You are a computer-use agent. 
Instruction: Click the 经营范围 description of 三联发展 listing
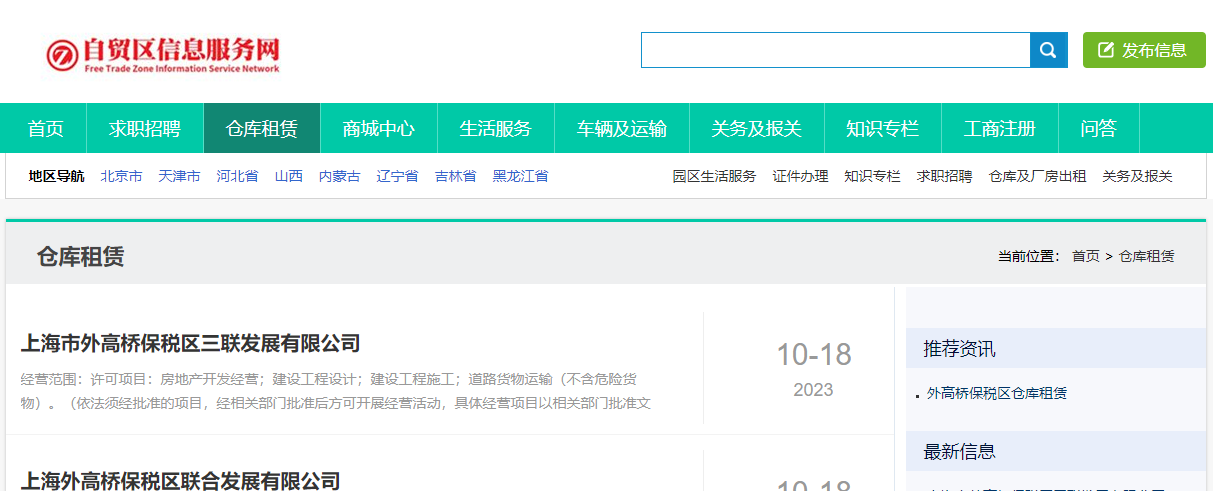click(336, 391)
